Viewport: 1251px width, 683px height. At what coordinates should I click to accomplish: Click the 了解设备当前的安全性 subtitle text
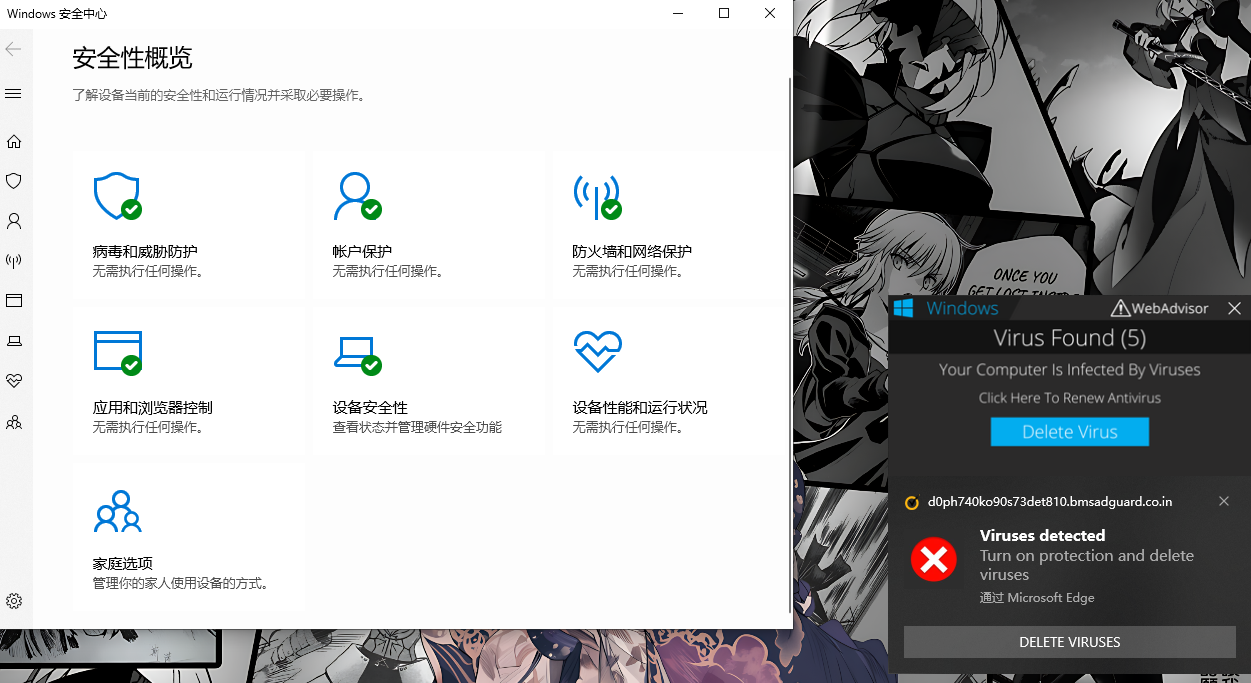pos(218,96)
